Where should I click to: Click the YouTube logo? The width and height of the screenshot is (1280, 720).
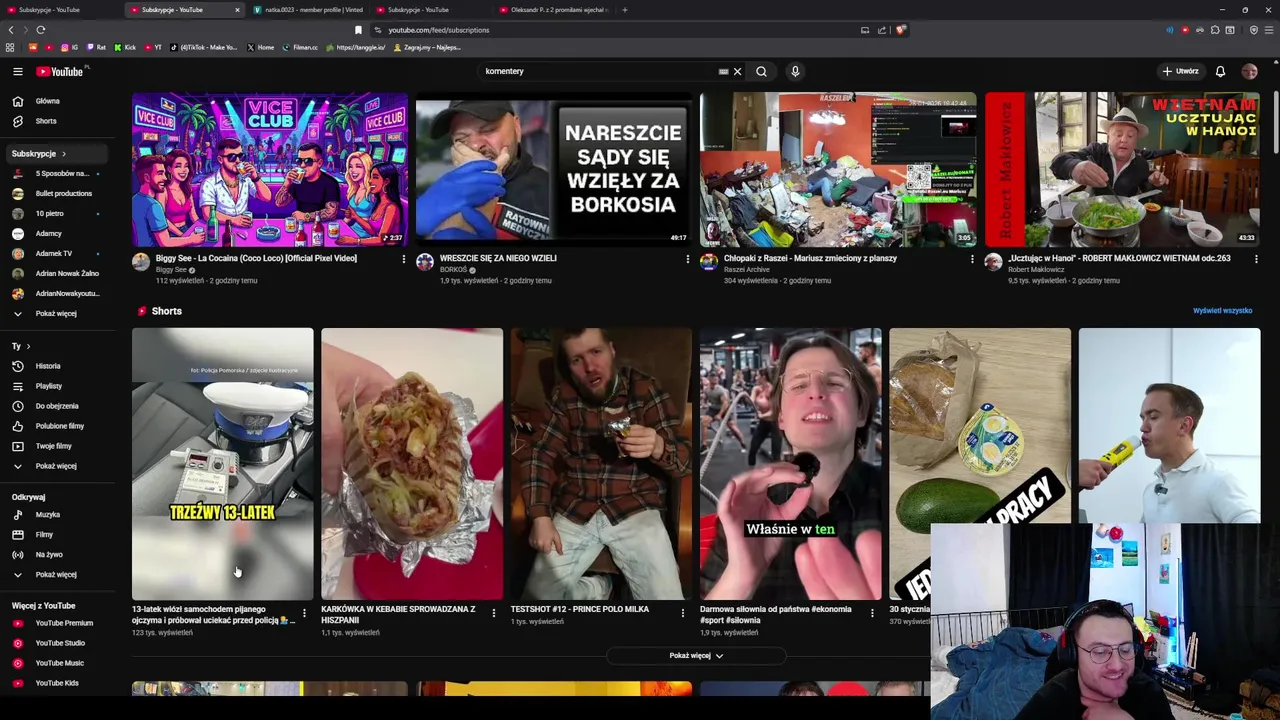coord(62,71)
